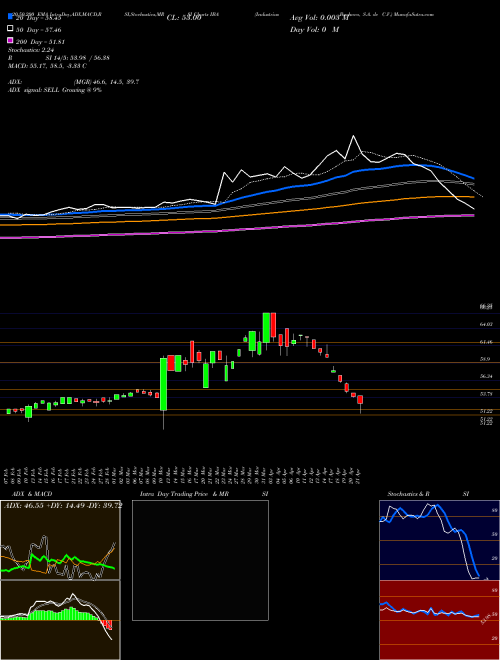Click the 56.34 price axis label

[486, 376]
